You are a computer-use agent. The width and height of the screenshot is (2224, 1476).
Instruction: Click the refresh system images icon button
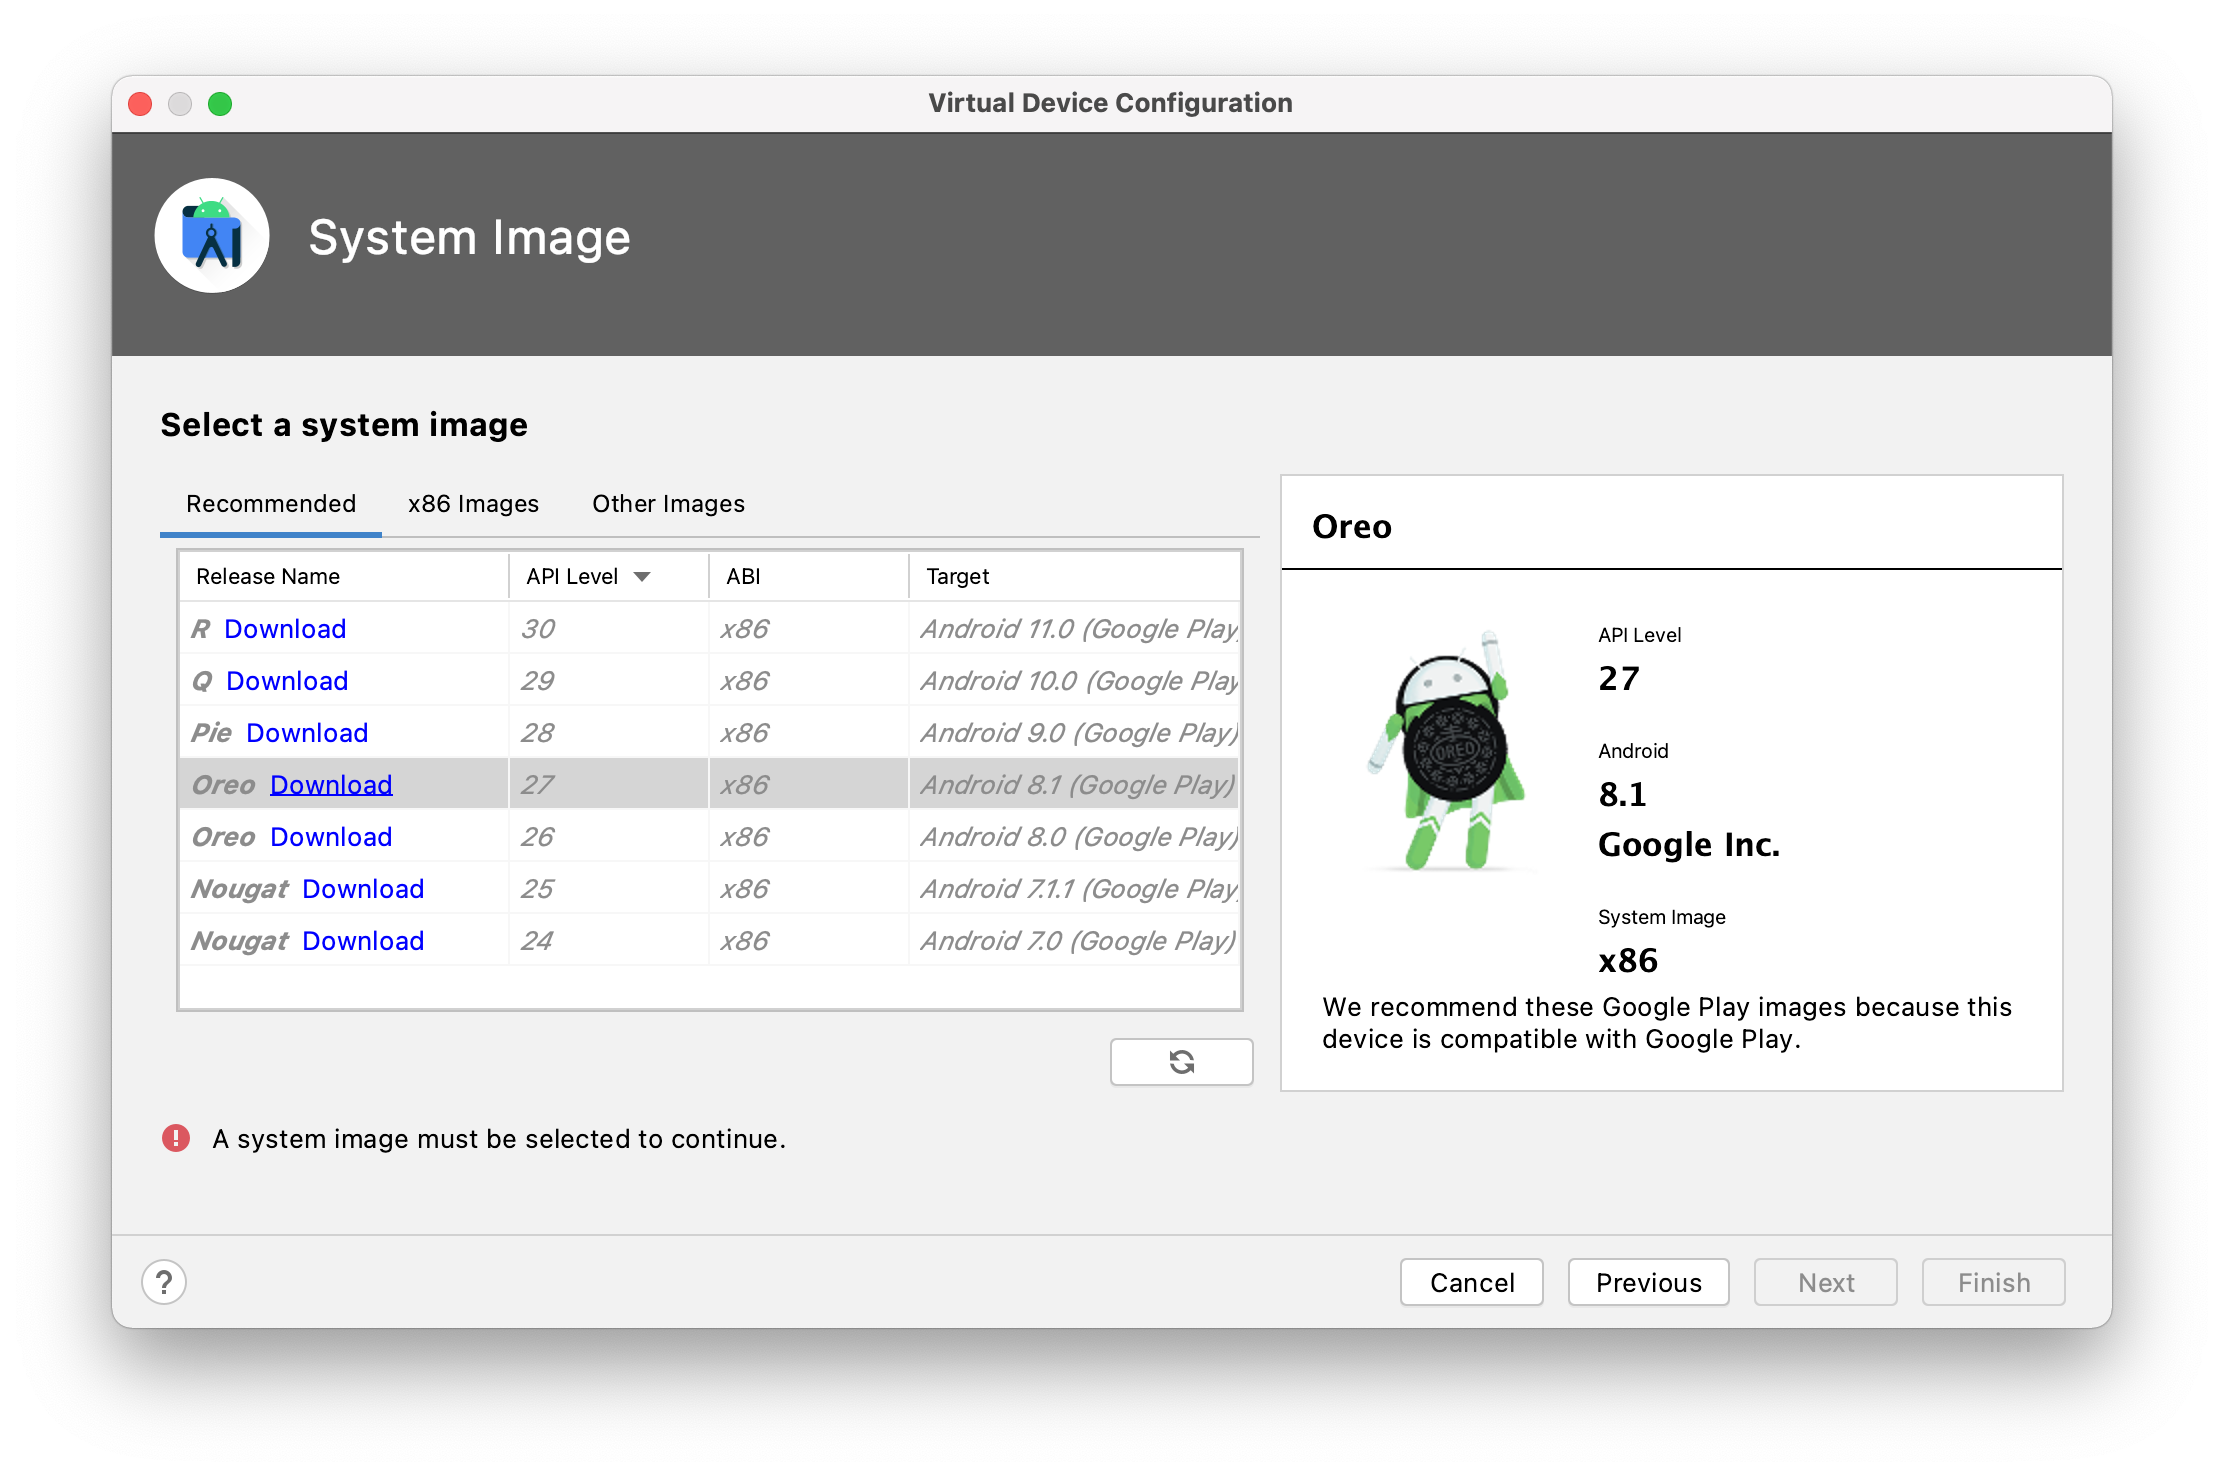tap(1181, 1061)
